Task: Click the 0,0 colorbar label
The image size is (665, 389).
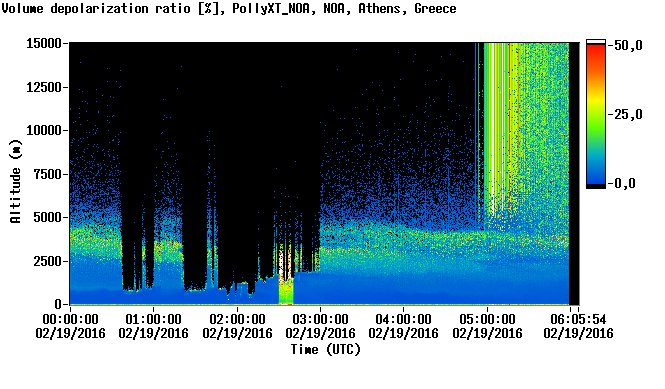Action: click(625, 183)
